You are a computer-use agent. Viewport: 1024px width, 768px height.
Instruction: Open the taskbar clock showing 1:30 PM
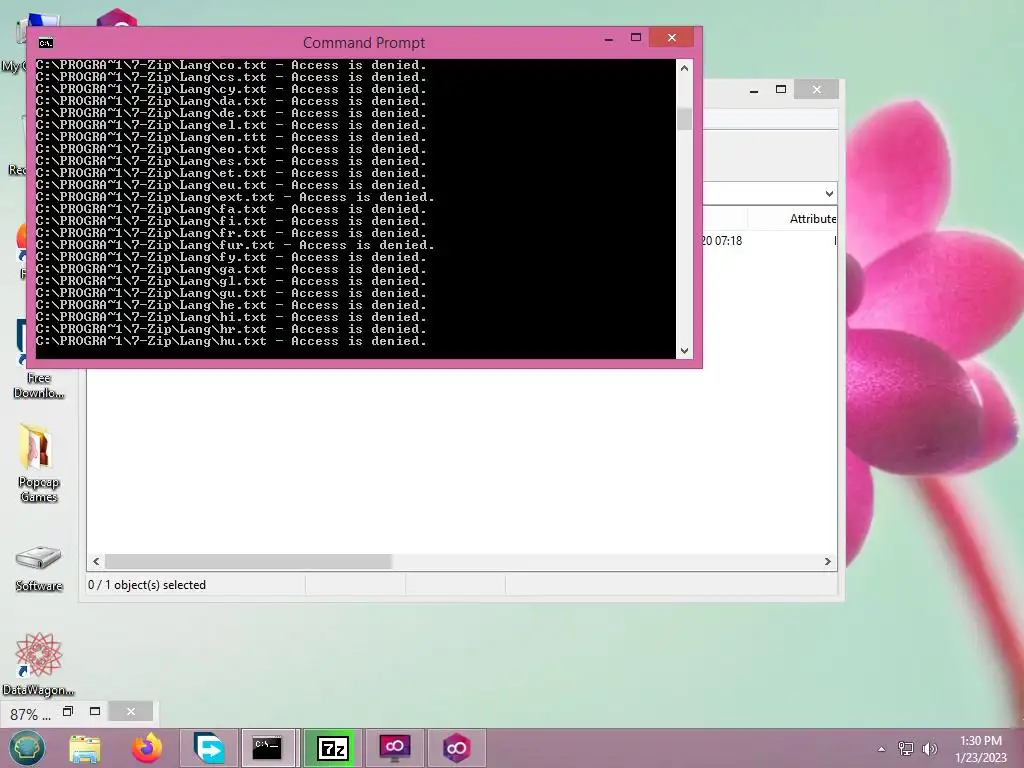[x=981, y=749]
